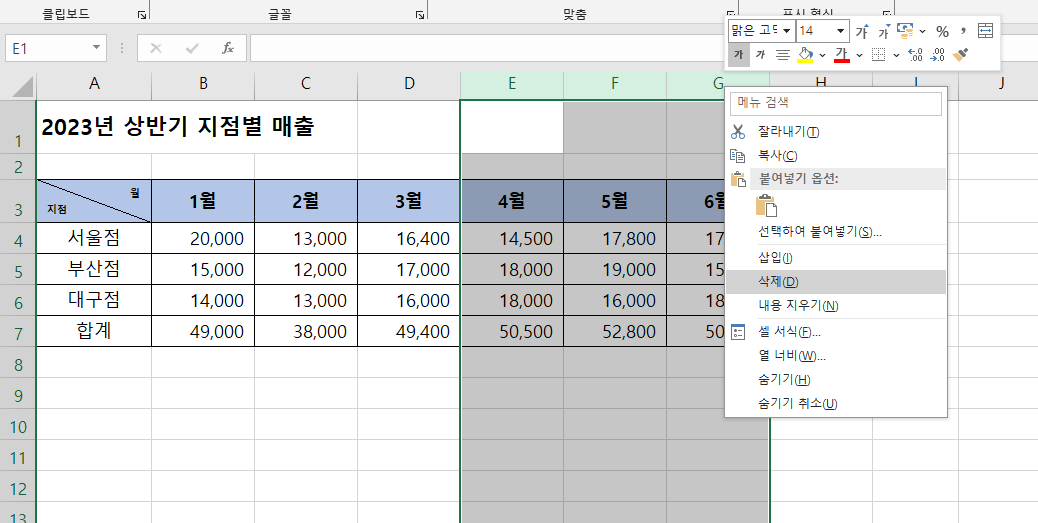Click cancel X icon in formula bar

click(156, 48)
